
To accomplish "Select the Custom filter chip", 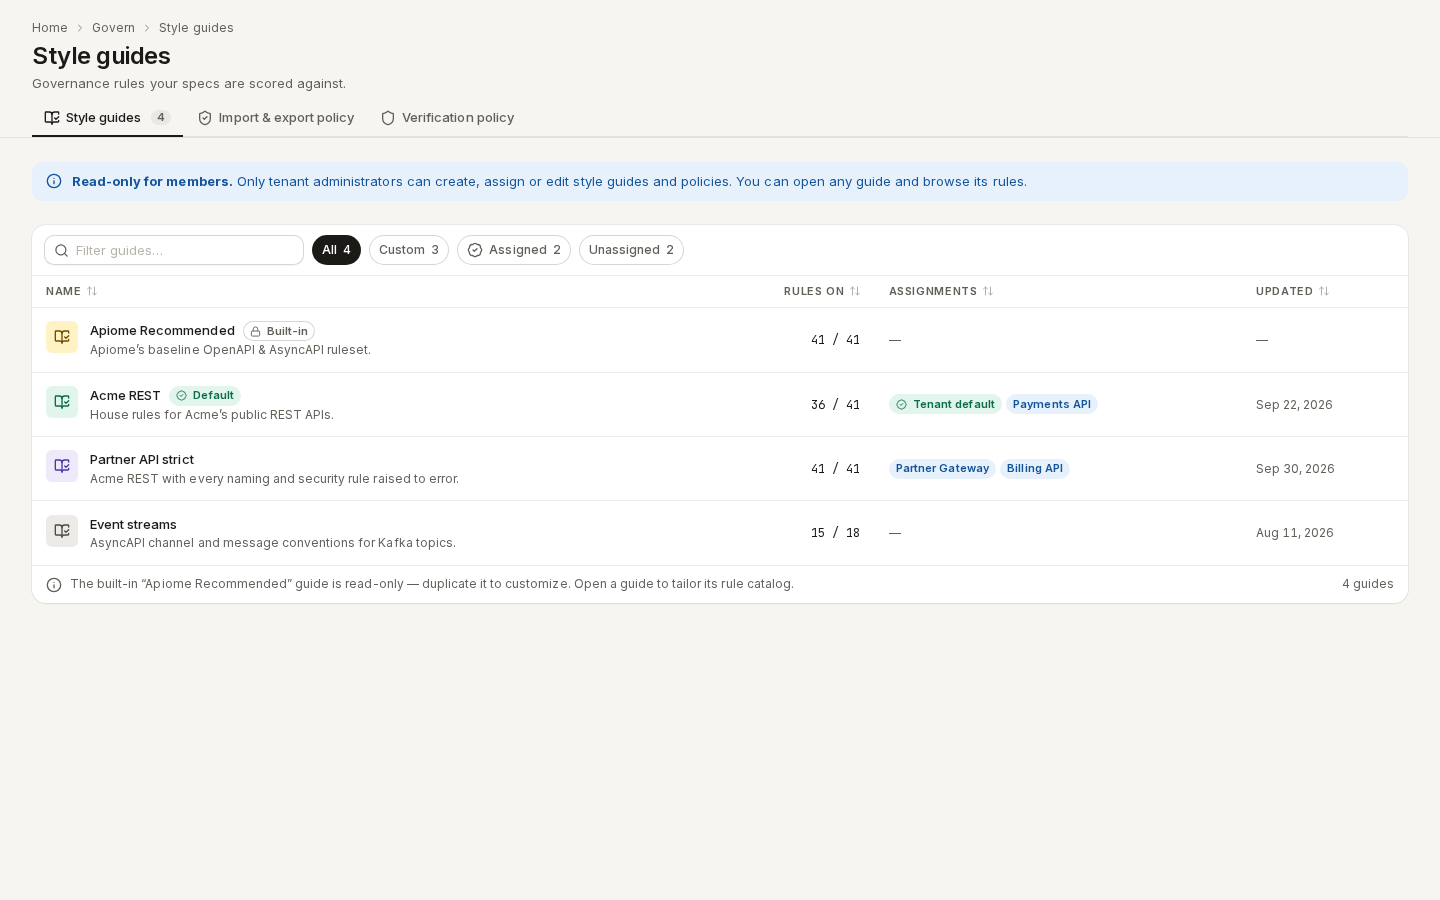I will 409,250.
